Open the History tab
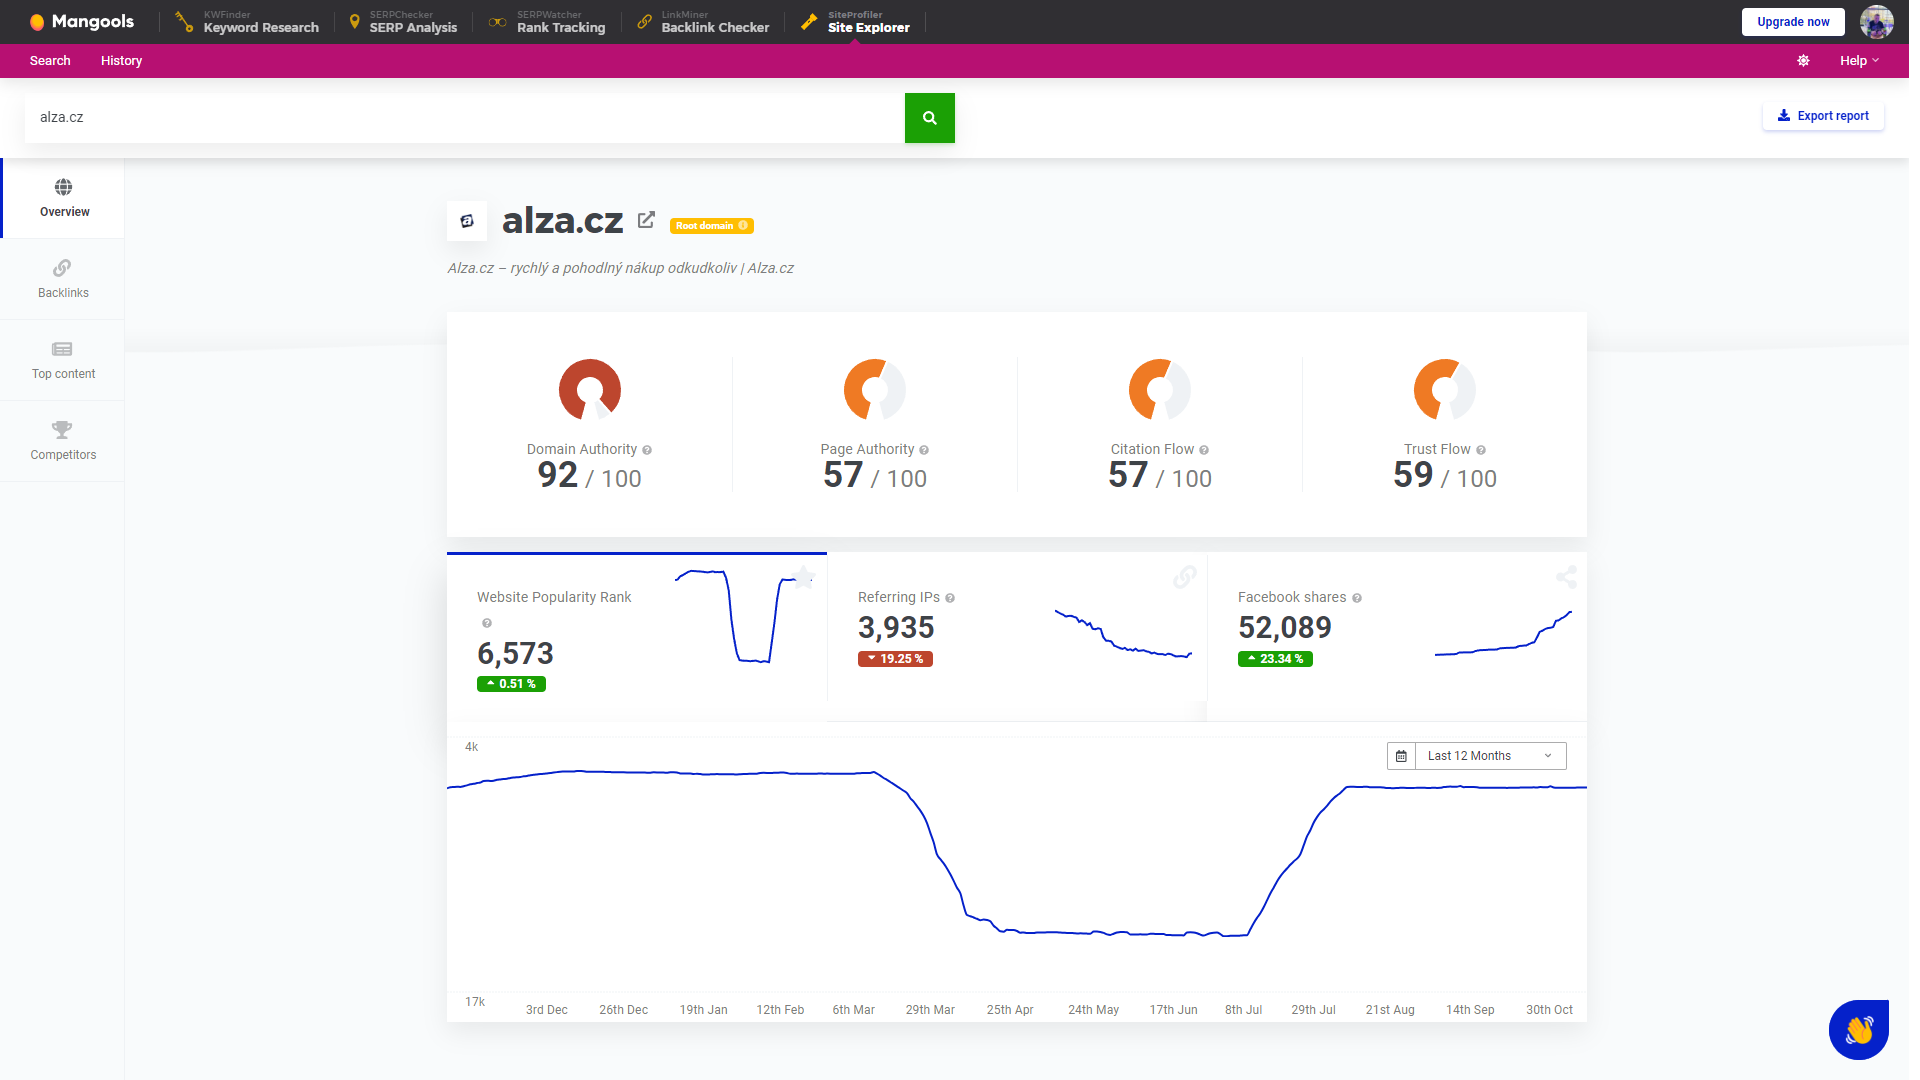This screenshot has height=1080, width=1920. tap(121, 61)
